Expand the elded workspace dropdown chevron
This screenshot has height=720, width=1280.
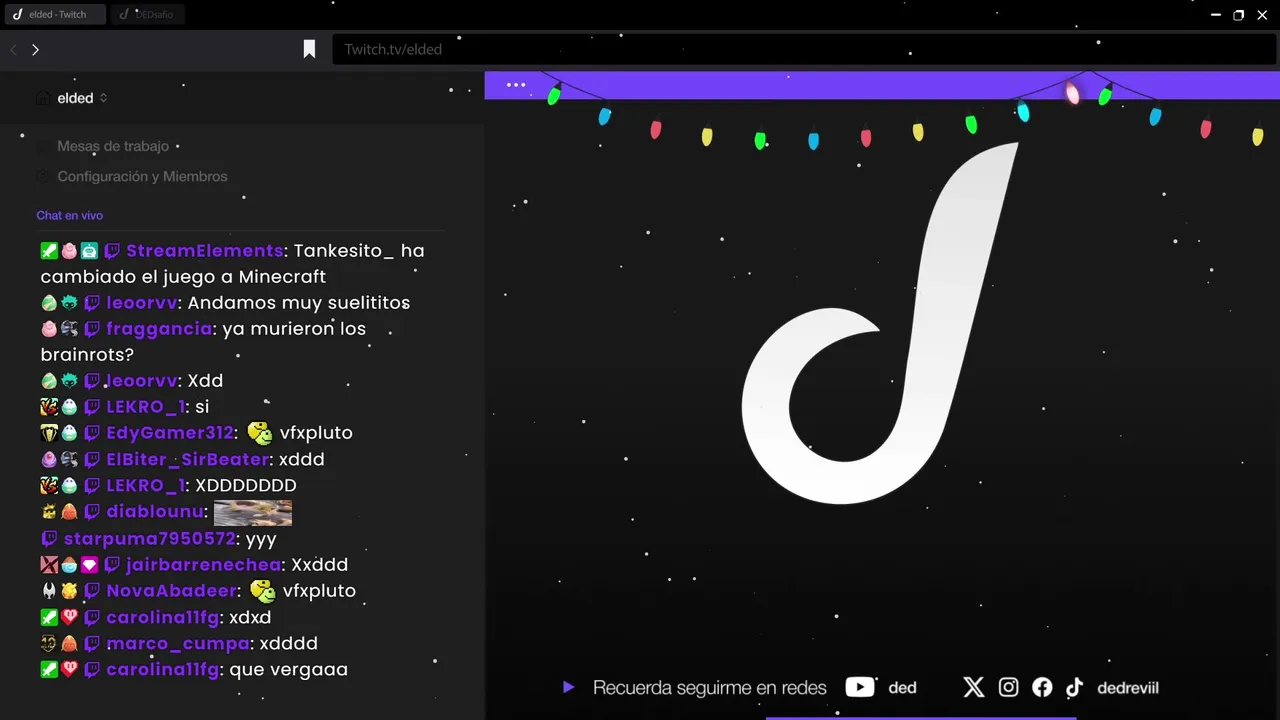point(103,98)
